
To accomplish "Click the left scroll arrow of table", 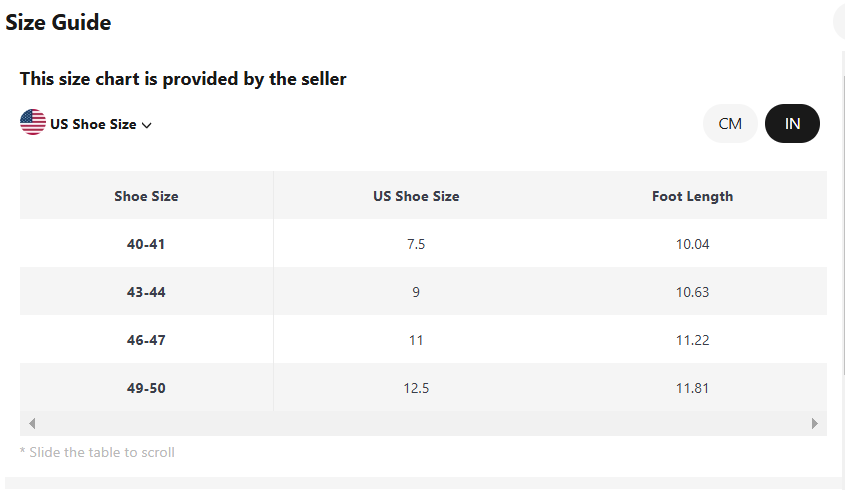I will [x=32, y=424].
